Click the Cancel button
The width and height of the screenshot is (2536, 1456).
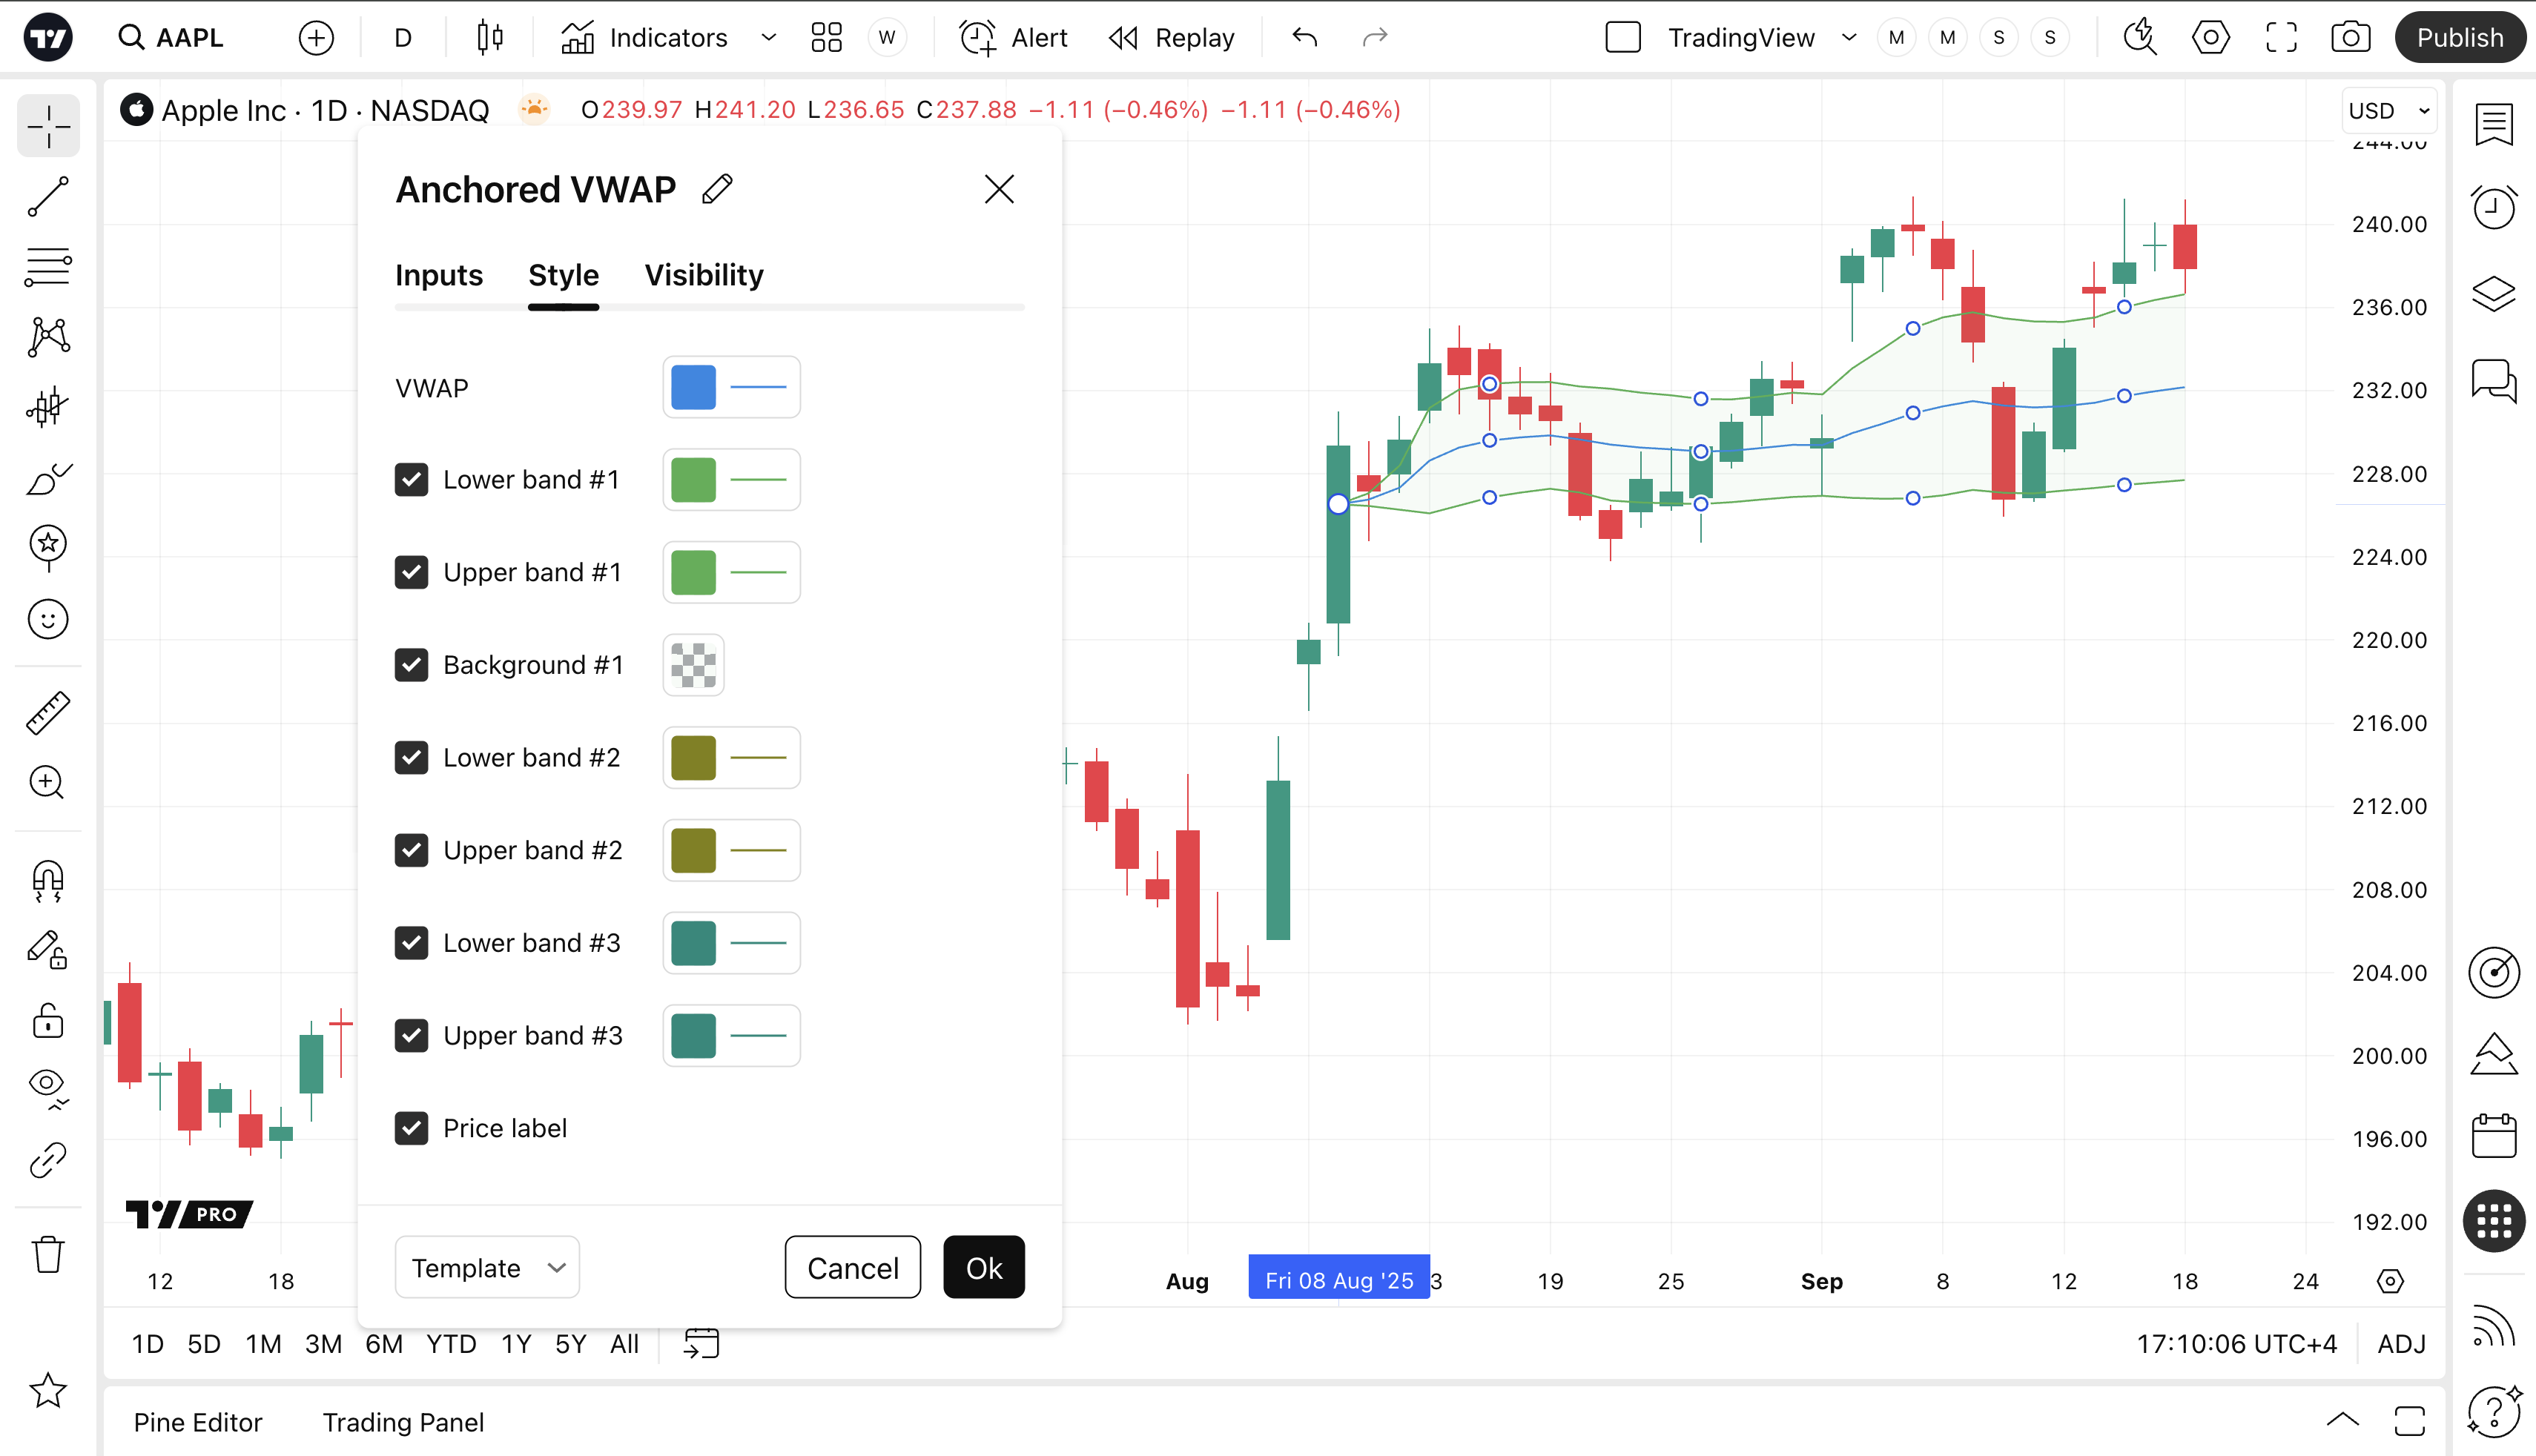[852, 1268]
